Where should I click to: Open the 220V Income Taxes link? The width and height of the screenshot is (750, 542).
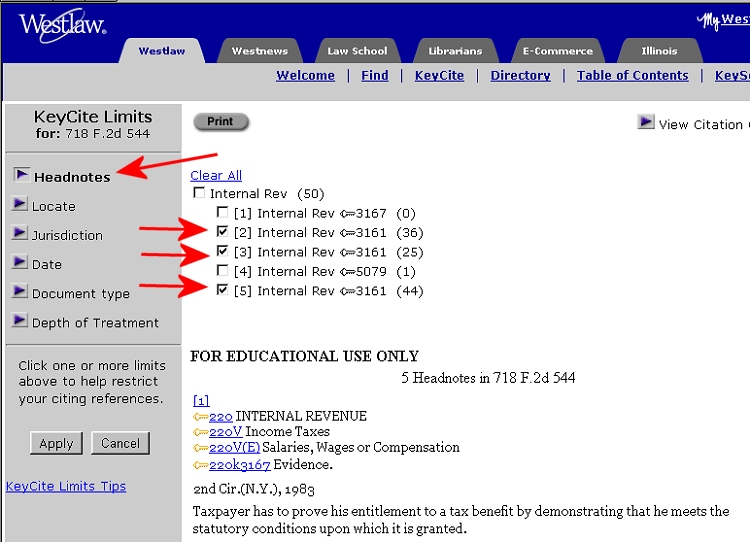226,432
